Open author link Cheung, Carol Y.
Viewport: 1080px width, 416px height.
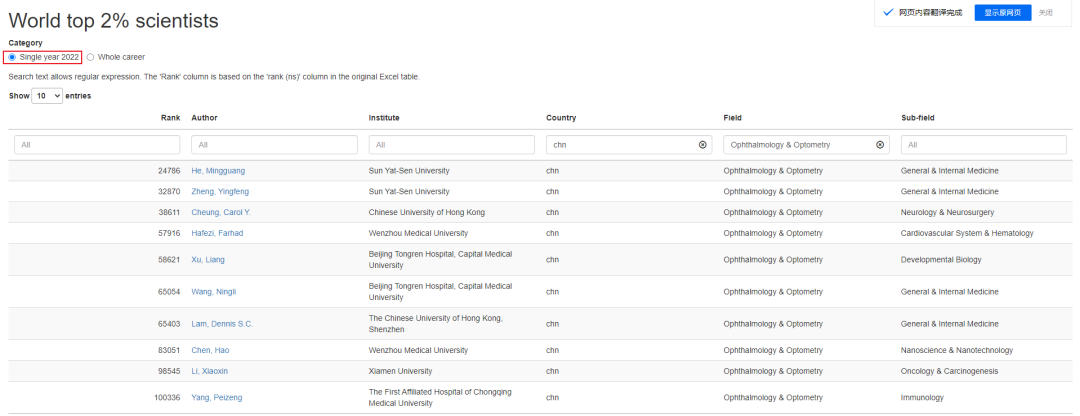pyautogui.click(x=221, y=212)
